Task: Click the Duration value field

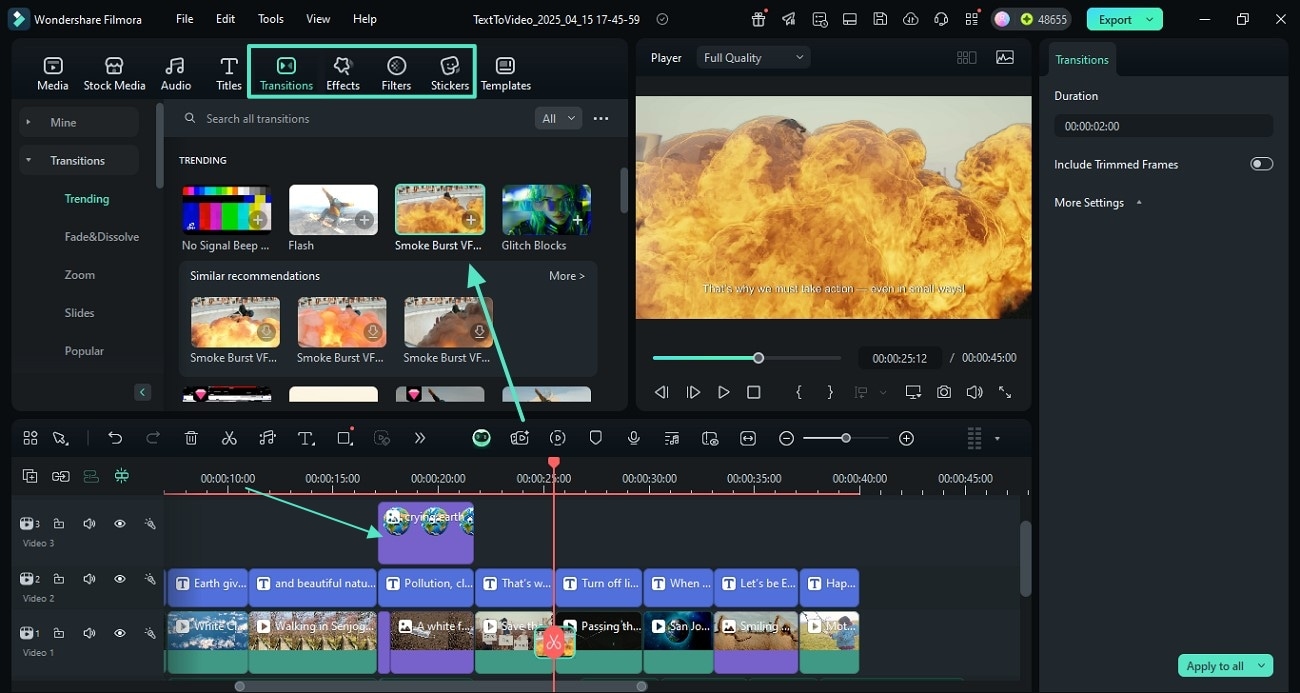Action: (x=1164, y=126)
